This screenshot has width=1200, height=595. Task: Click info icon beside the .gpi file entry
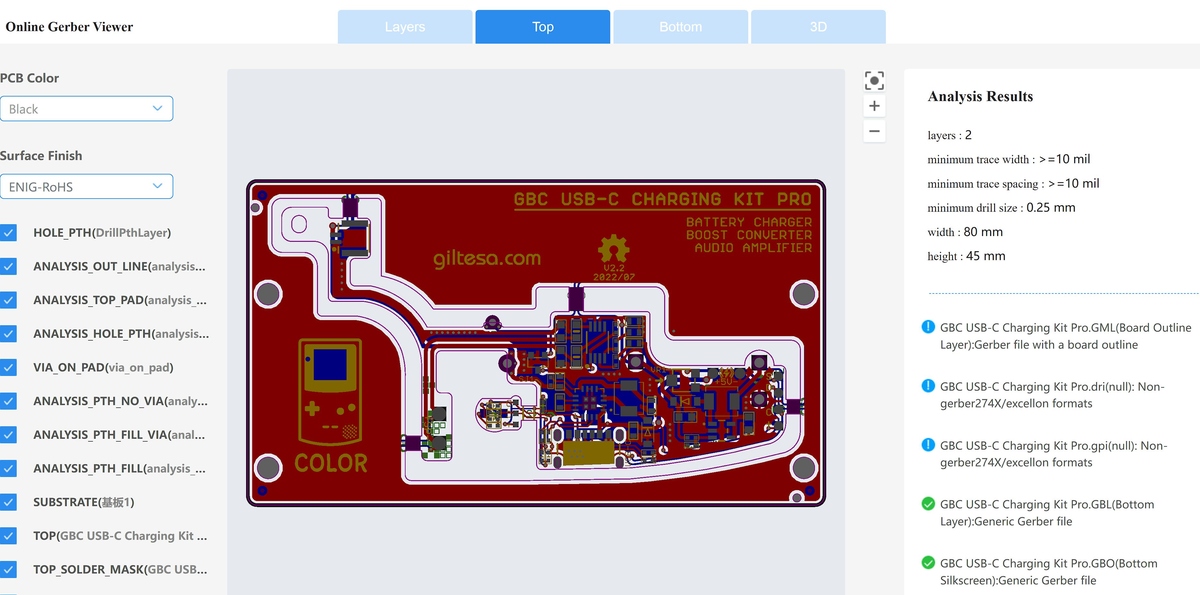tap(928, 445)
